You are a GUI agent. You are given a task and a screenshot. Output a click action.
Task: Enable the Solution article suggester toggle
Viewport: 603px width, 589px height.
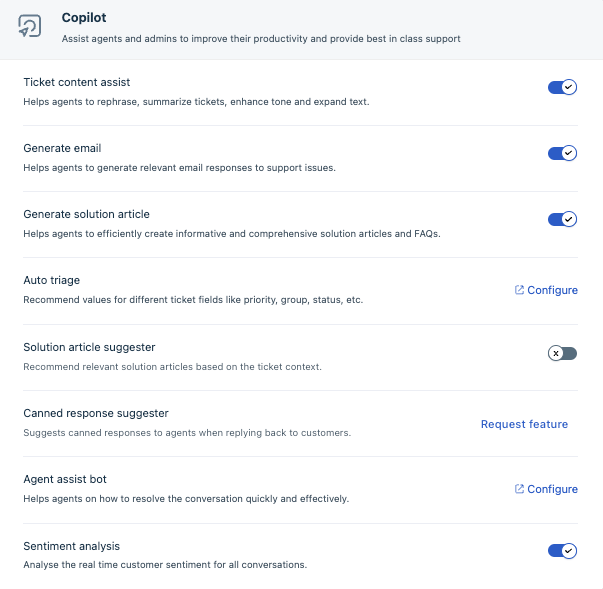[x=562, y=353]
